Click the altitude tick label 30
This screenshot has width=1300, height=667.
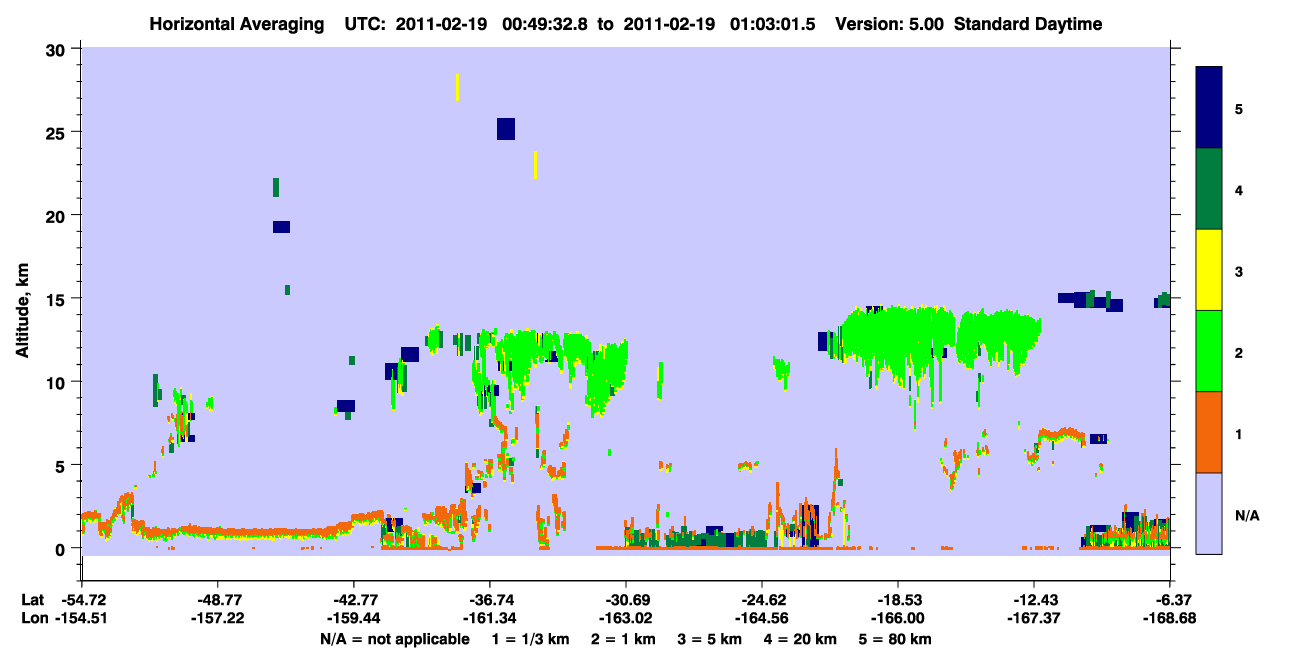pos(57,49)
